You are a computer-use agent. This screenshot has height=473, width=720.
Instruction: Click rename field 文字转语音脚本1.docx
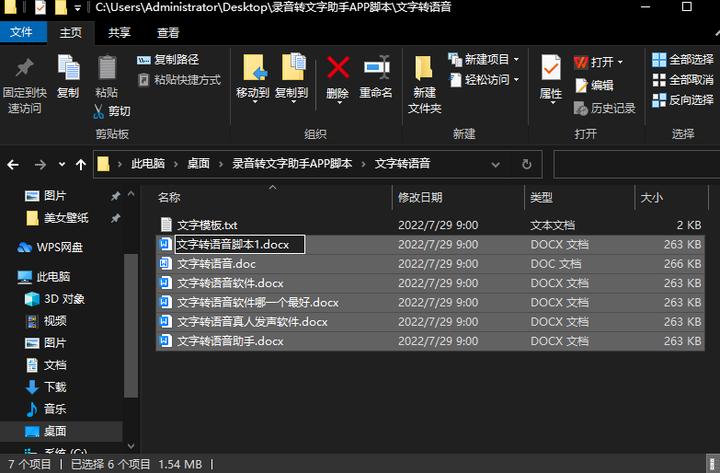[240, 244]
